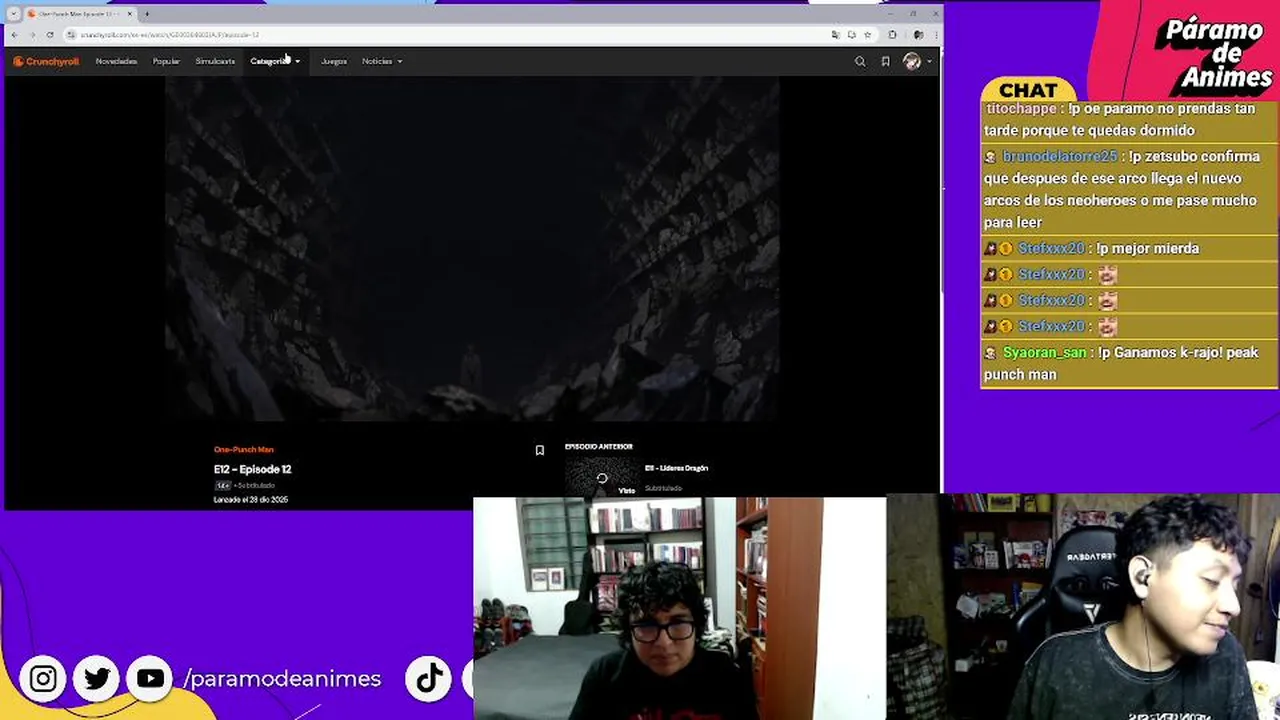Image resolution: width=1280 pixels, height=720 pixels.
Task: Add Episode 12 to watchlist bookmark
Action: (x=539, y=451)
